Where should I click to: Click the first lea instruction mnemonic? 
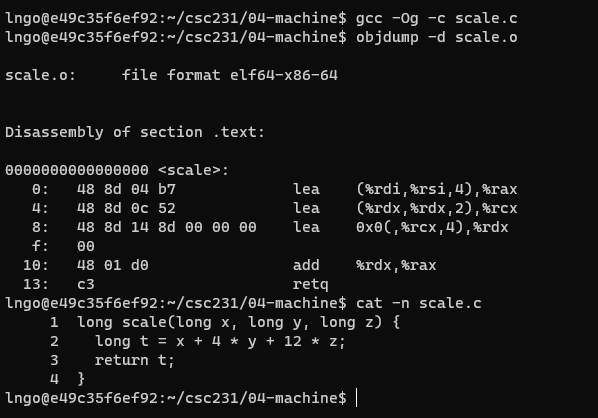click(306, 189)
